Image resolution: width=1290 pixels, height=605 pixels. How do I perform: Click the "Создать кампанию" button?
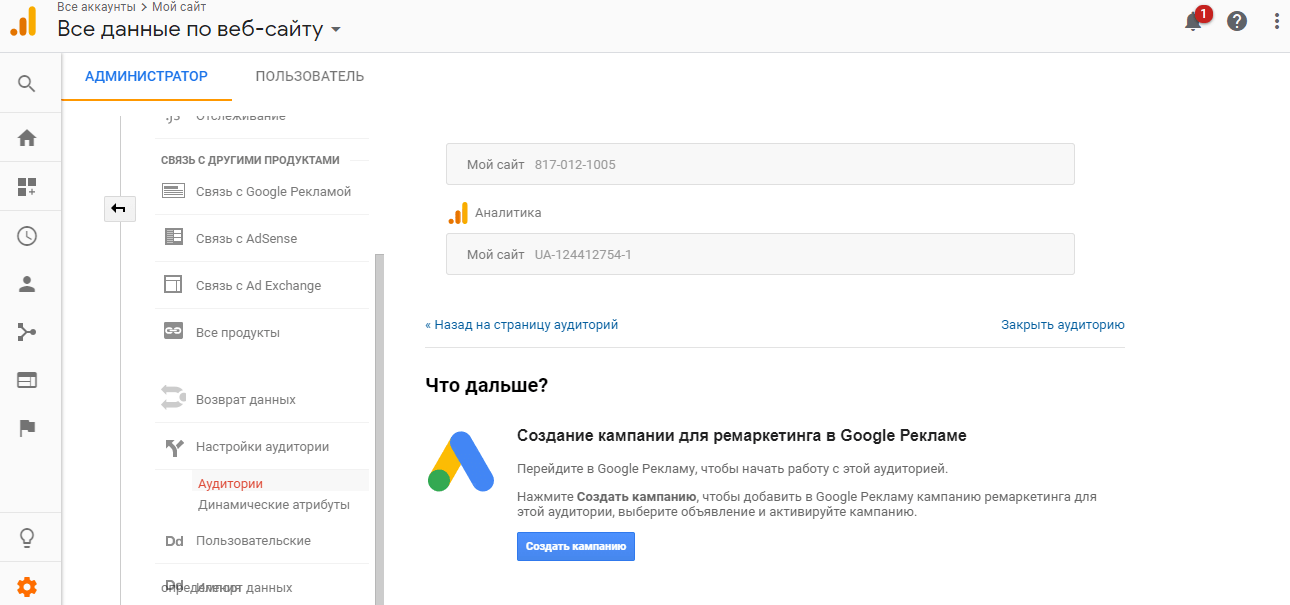coord(575,546)
